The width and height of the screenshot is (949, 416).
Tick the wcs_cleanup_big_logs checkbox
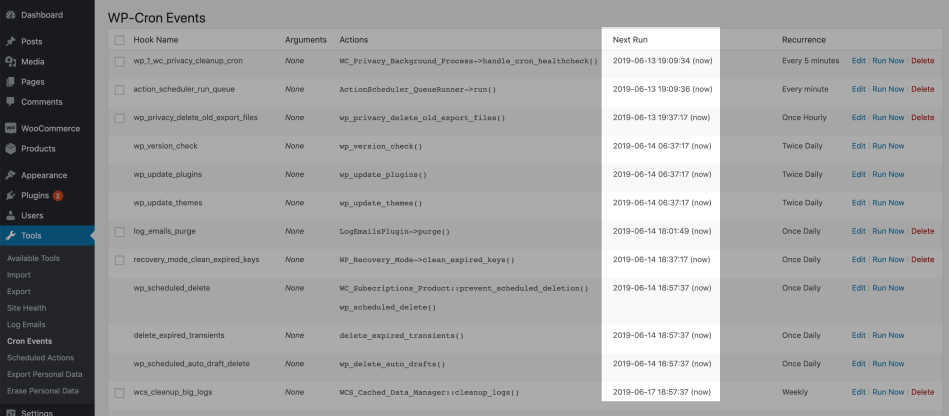[120, 392]
